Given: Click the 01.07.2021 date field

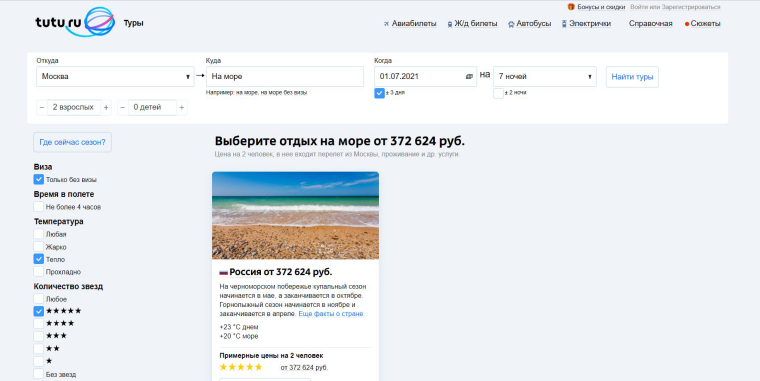Looking at the screenshot, I should (426, 77).
